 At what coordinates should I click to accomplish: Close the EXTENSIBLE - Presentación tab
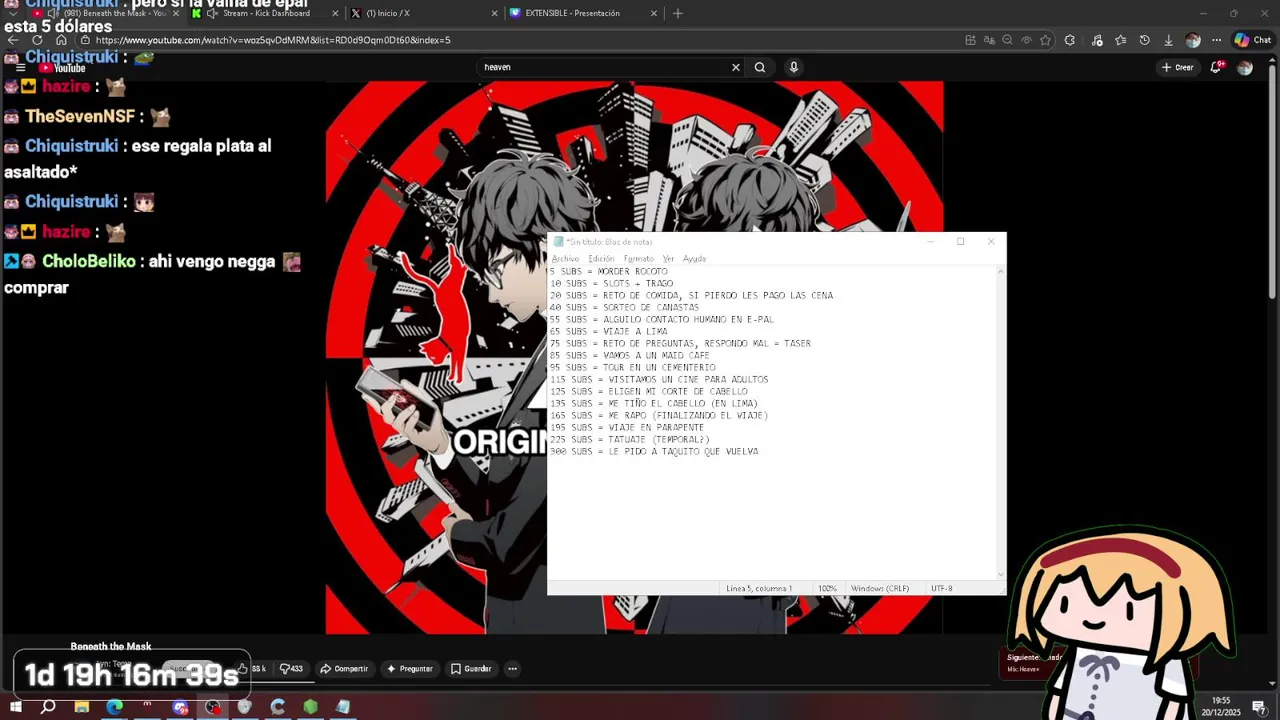click(655, 13)
